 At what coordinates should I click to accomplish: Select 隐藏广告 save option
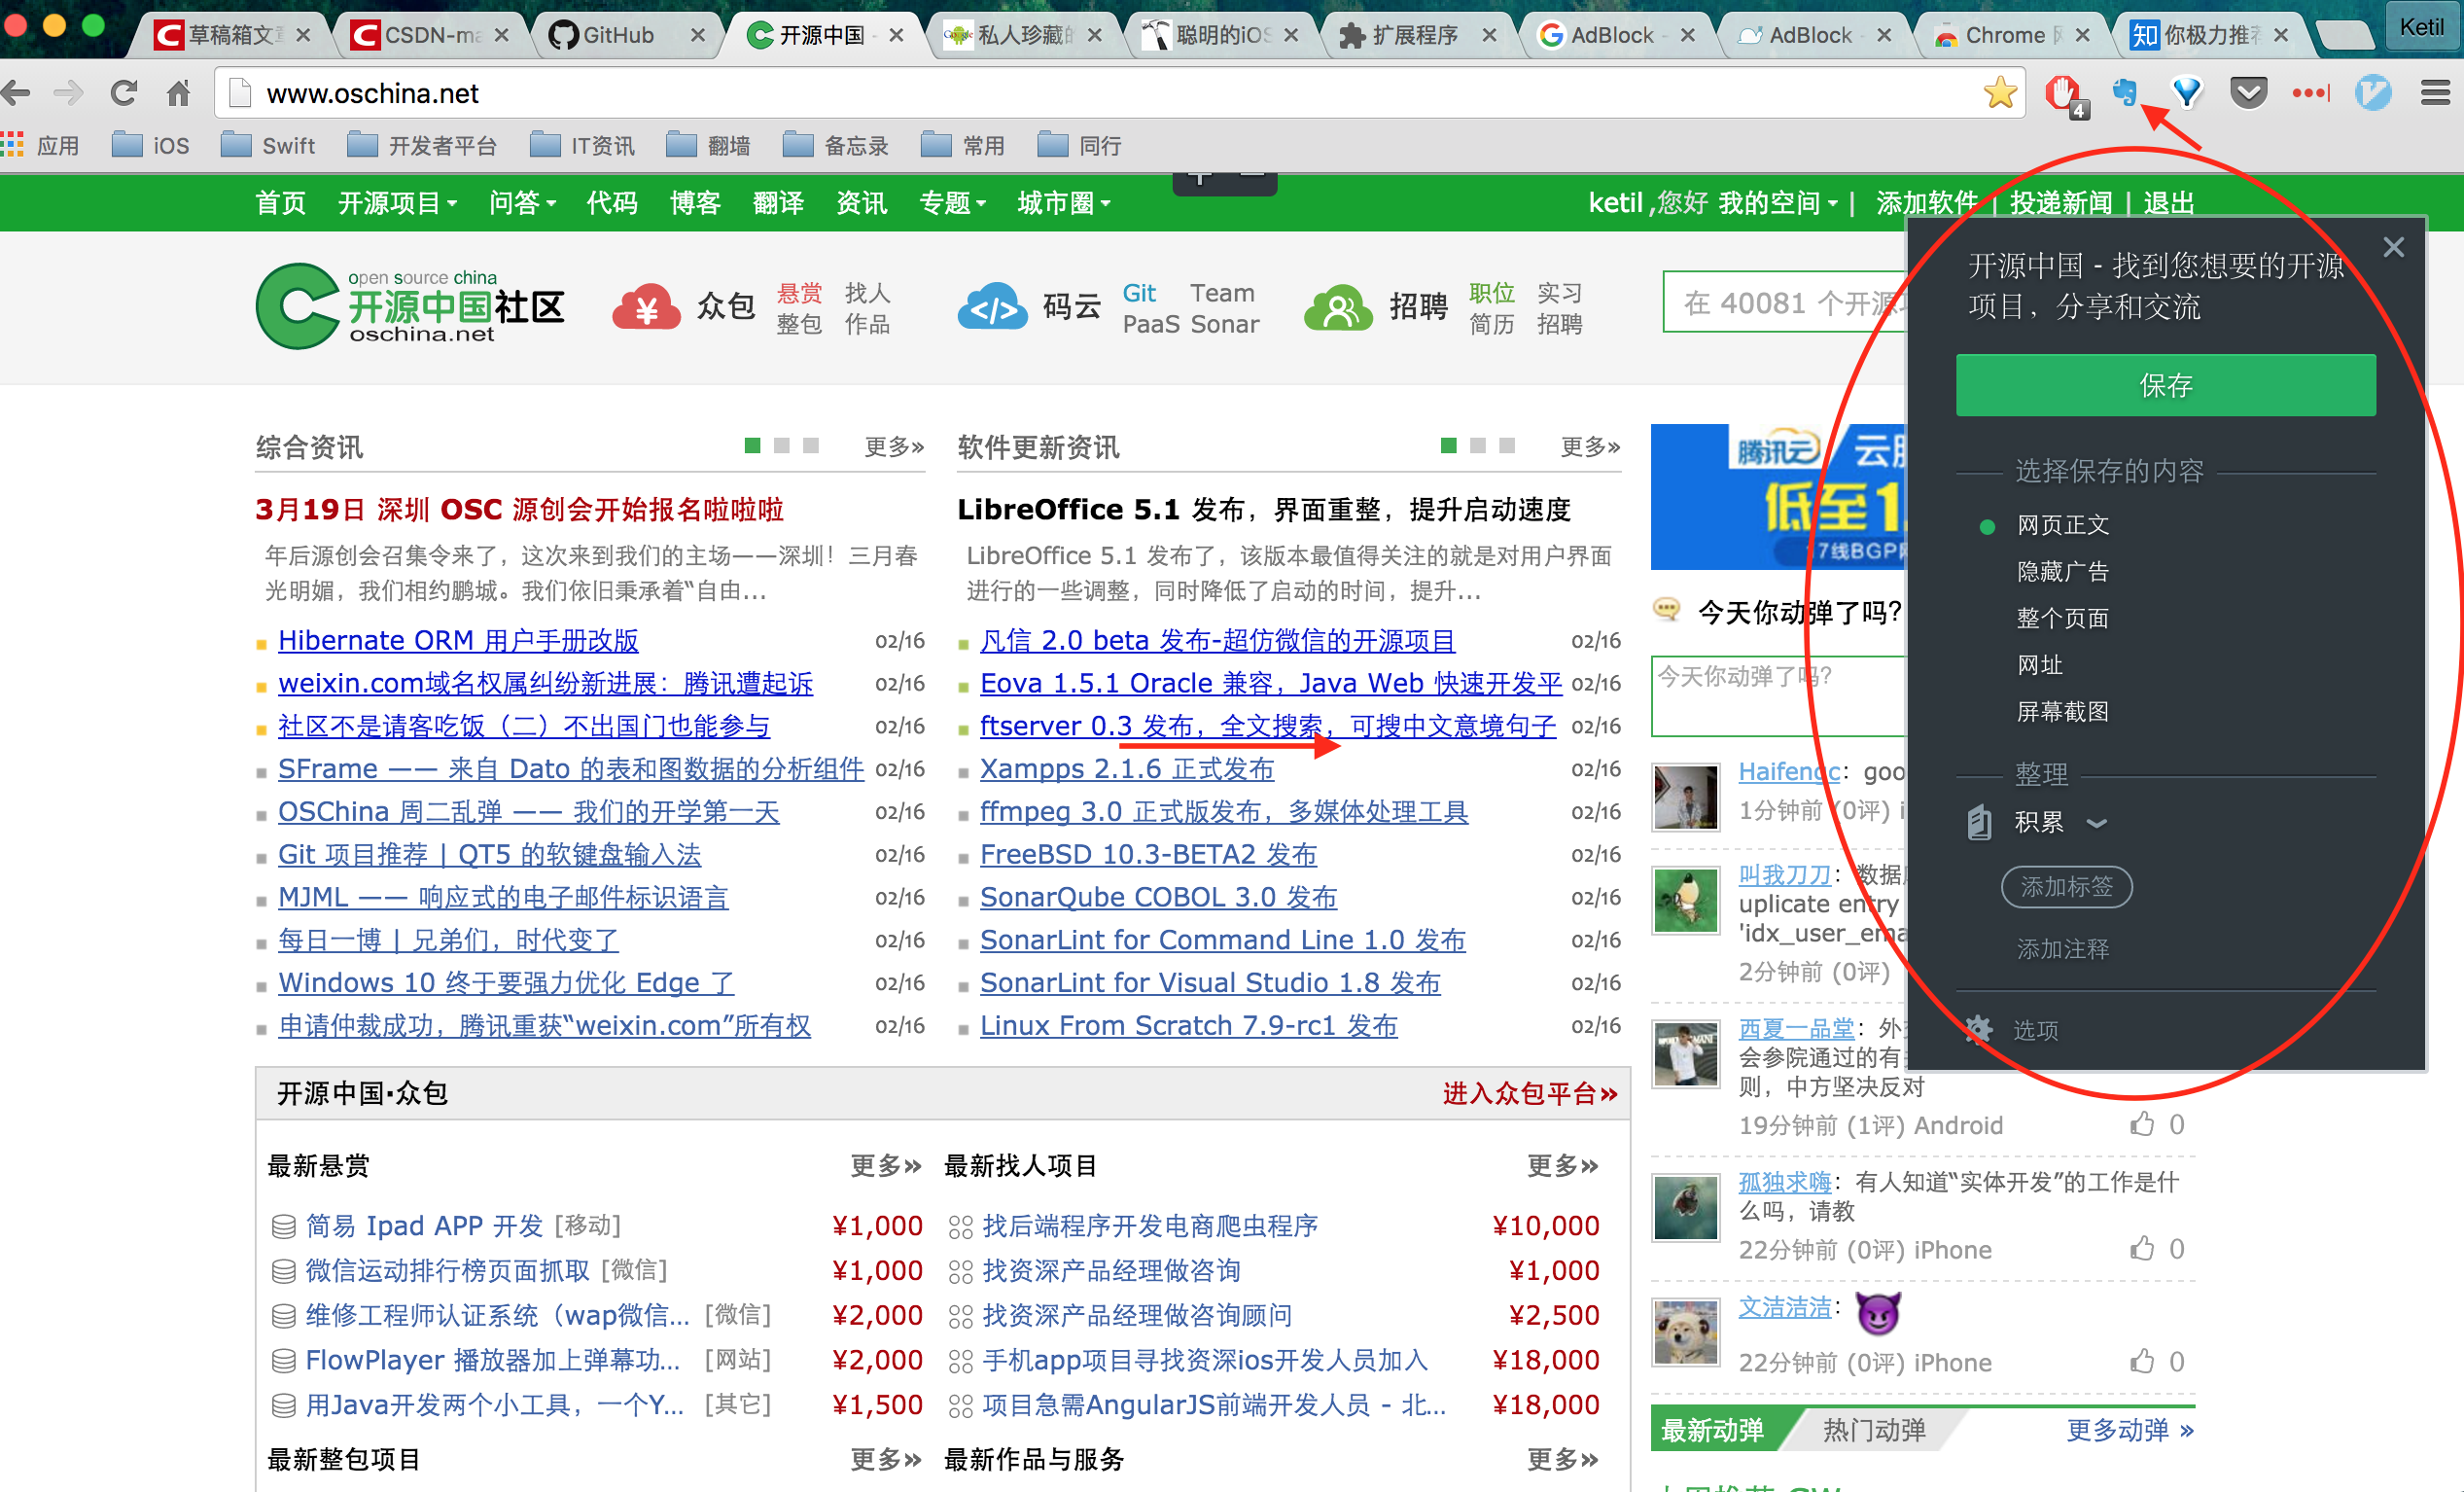click(x=2062, y=572)
